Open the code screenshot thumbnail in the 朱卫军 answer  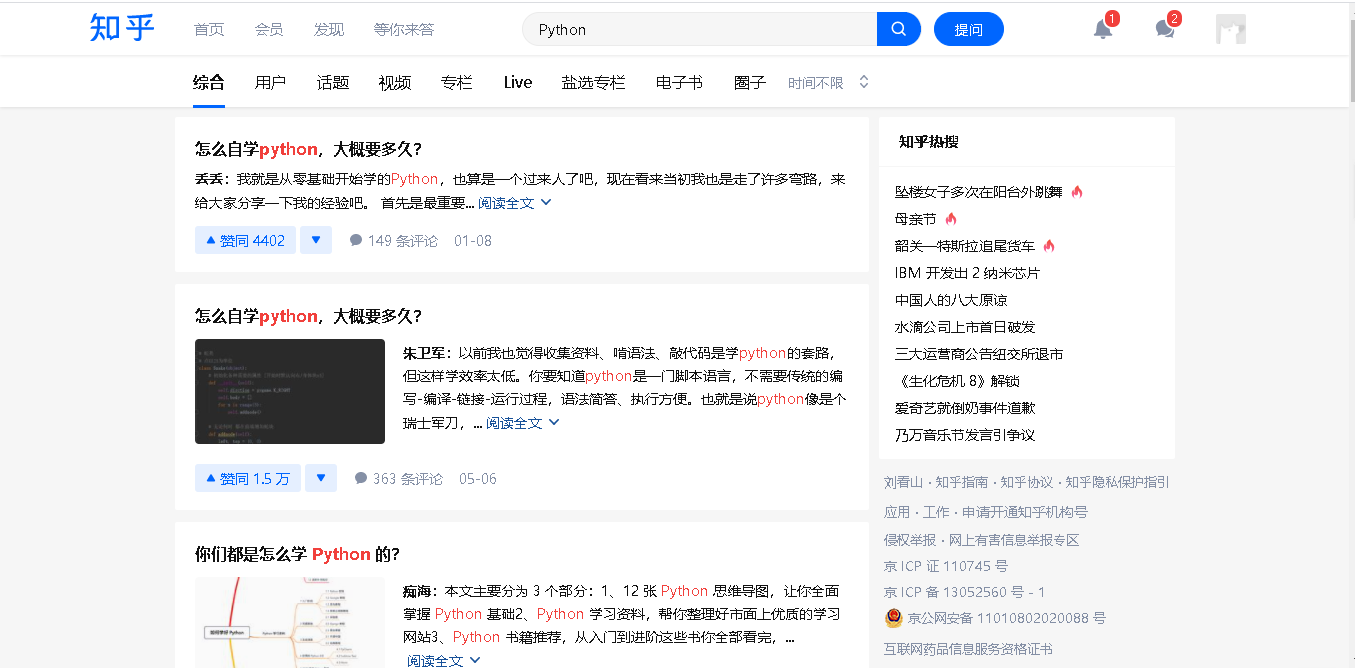(x=290, y=391)
